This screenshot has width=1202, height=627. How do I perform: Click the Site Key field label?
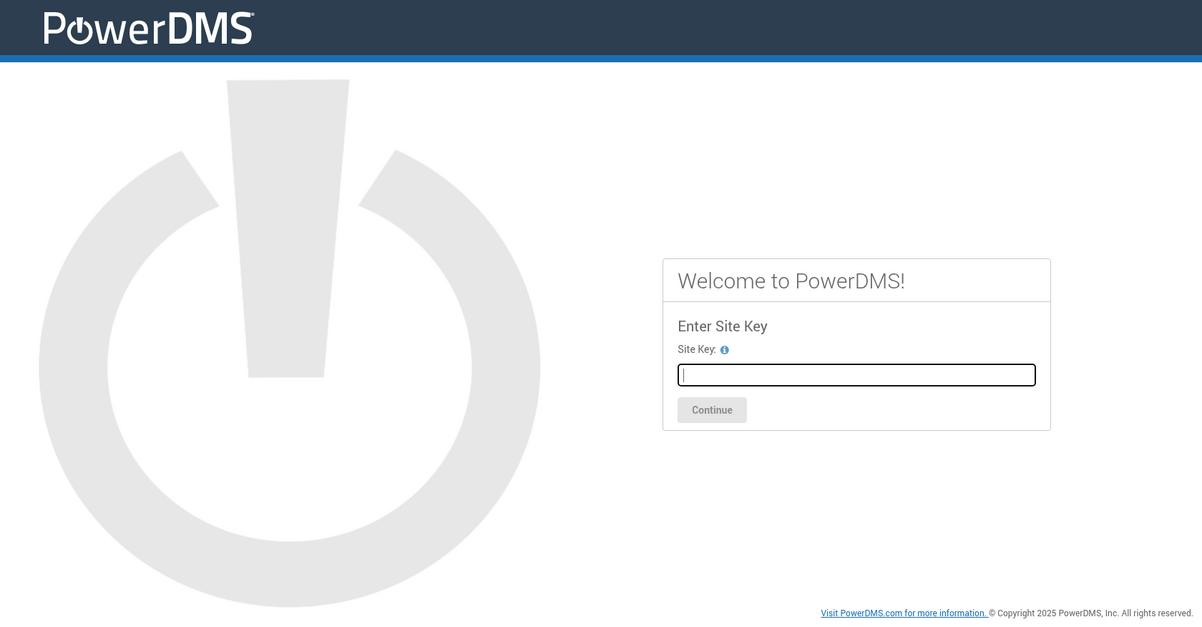697,346
